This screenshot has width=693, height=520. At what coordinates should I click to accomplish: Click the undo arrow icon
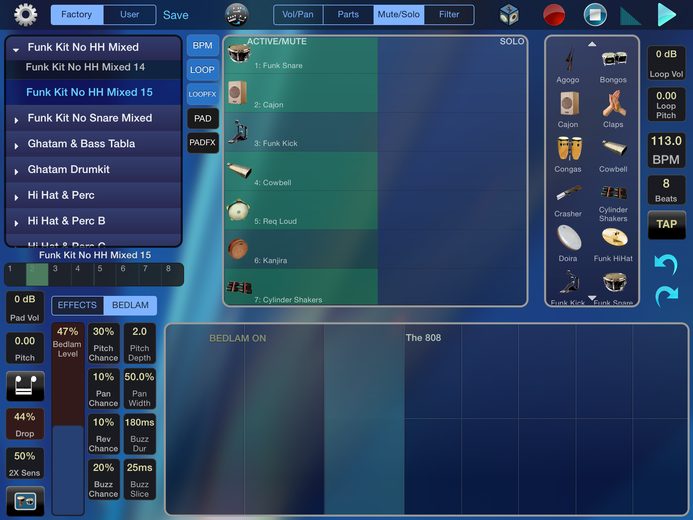click(x=666, y=264)
